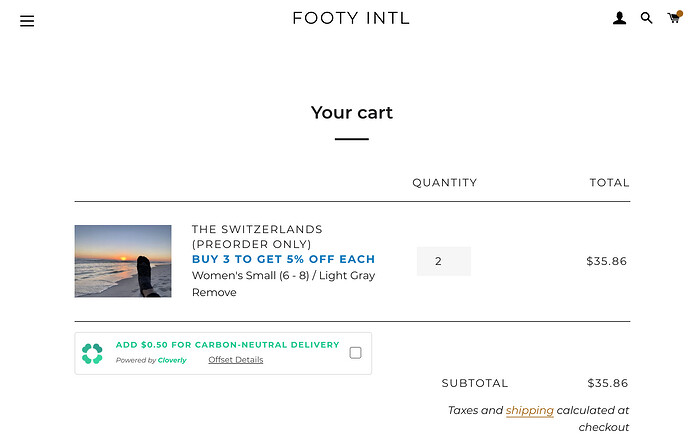690x435 pixels.
Task: Click the Buy 3 Get 5% Off promo text
Action: click(x=283, y=259)
